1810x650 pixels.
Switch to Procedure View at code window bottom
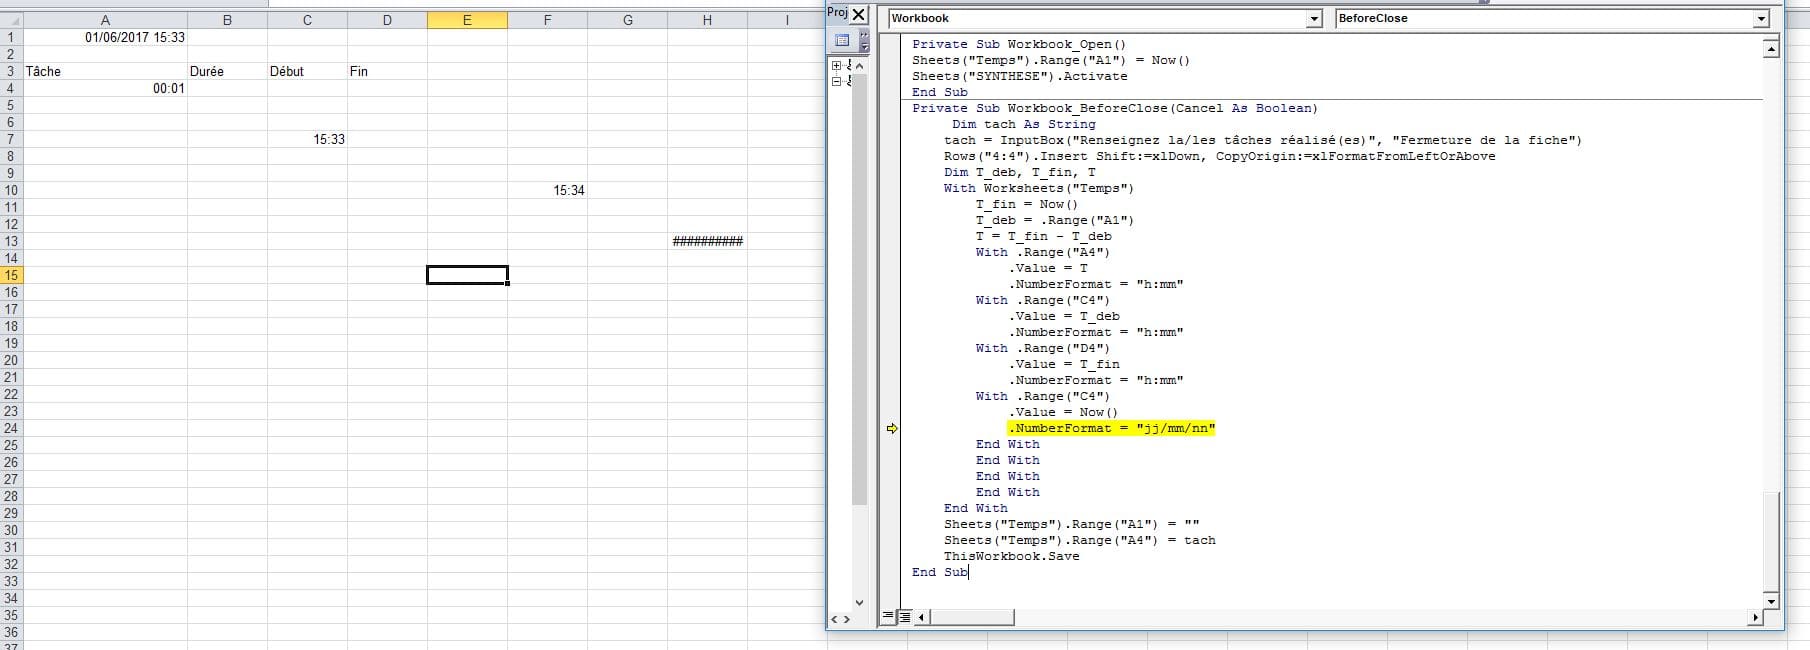[x=888, y=617]
